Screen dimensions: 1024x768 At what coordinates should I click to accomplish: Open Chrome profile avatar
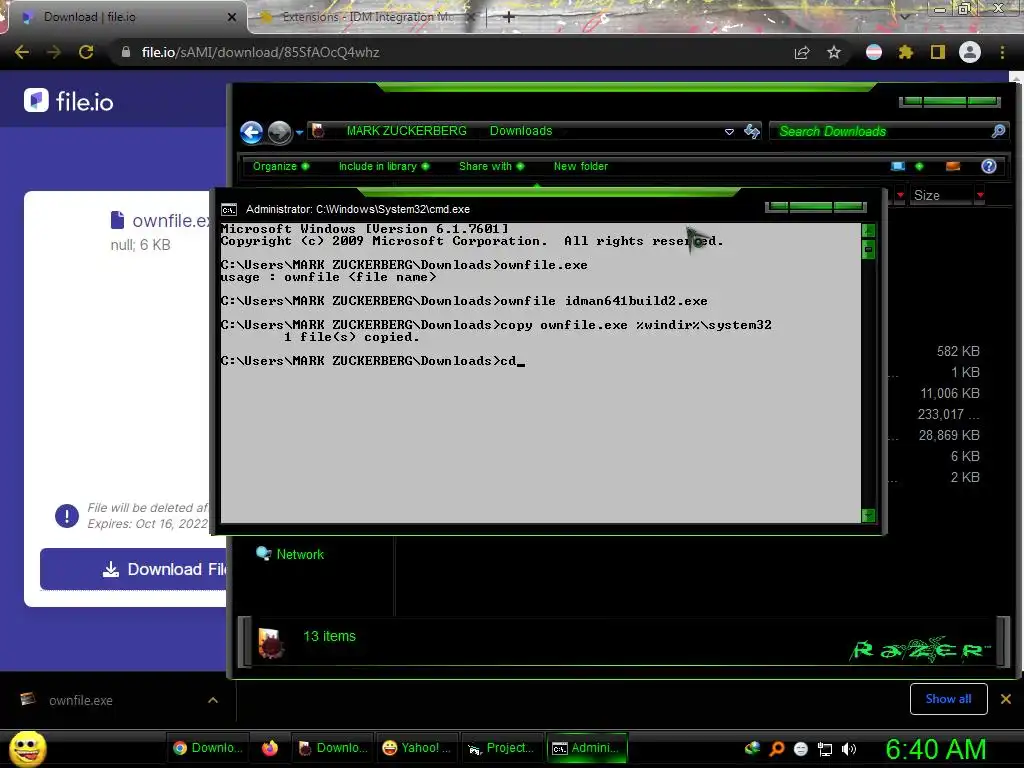click(970, 52)
